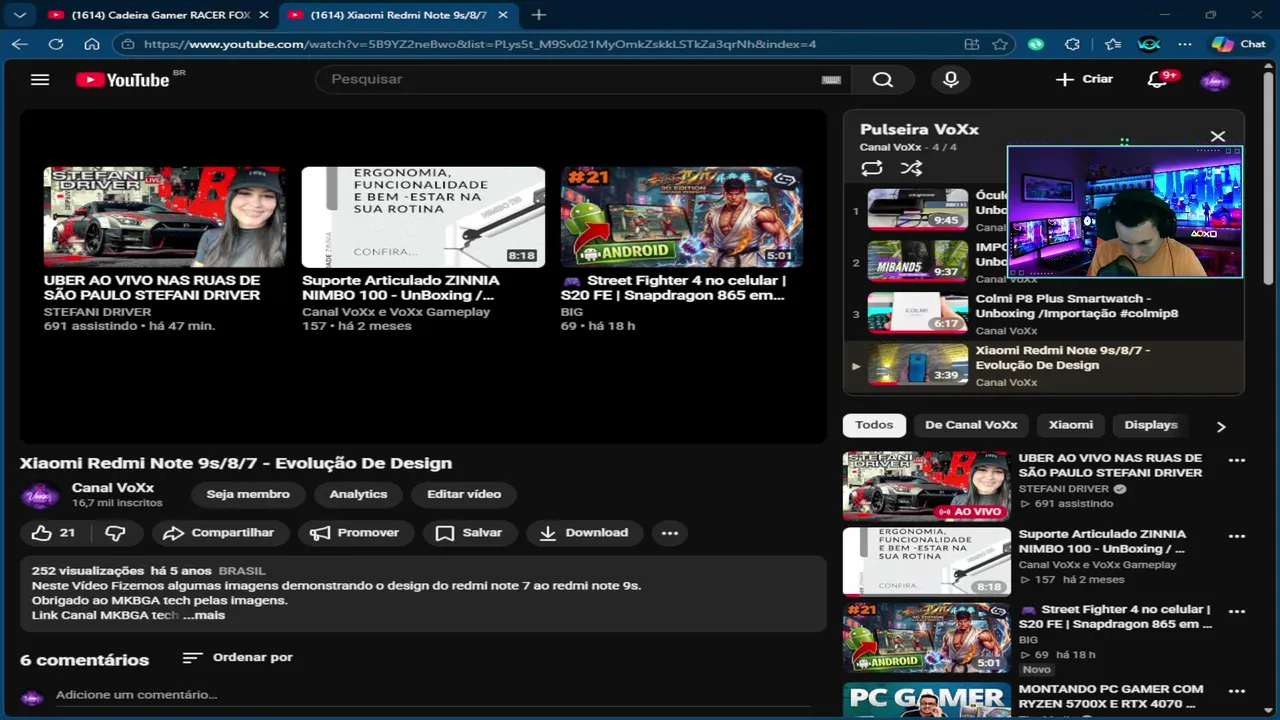Close the Xiaomi Redmi Note 9s/8/7 tab
This screenshot has width=1280, height=720.
[x=502, y=15]
